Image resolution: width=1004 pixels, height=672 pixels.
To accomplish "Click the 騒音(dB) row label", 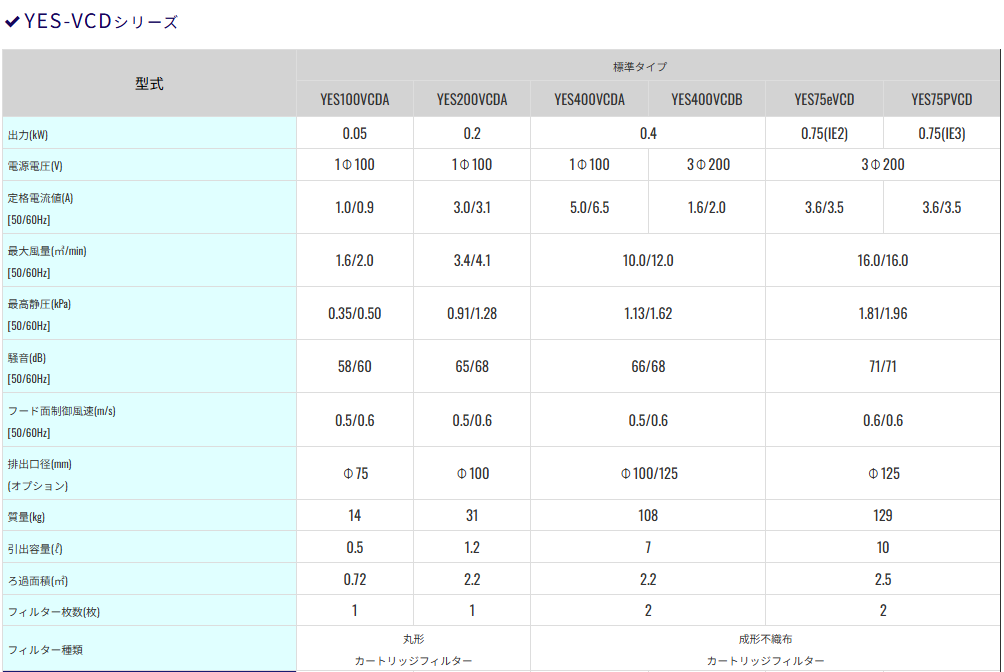I will click(x=27, y=358).
